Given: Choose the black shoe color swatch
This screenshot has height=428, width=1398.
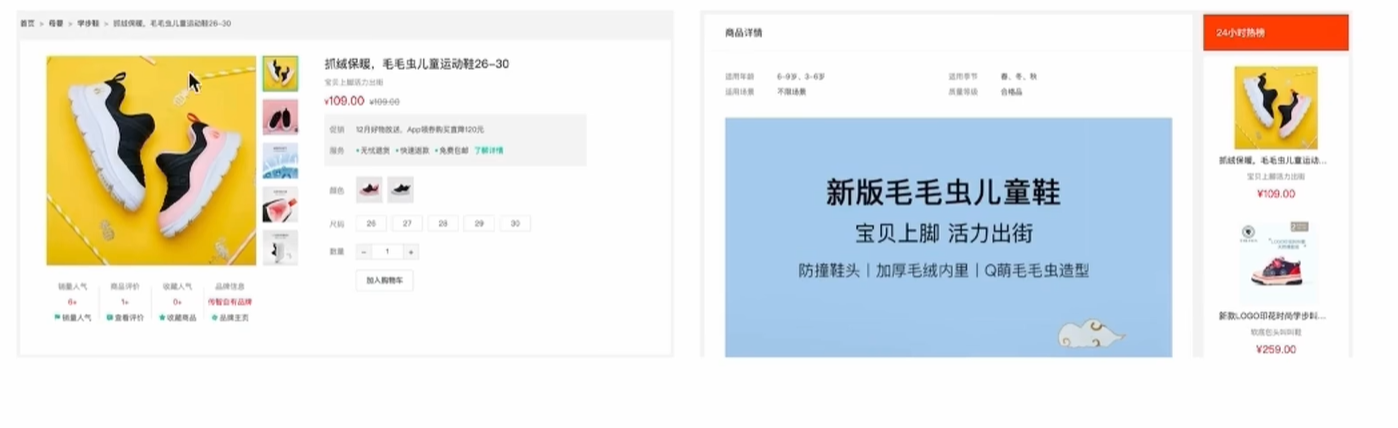Looking at the screenshot, I should coord(400,190).
